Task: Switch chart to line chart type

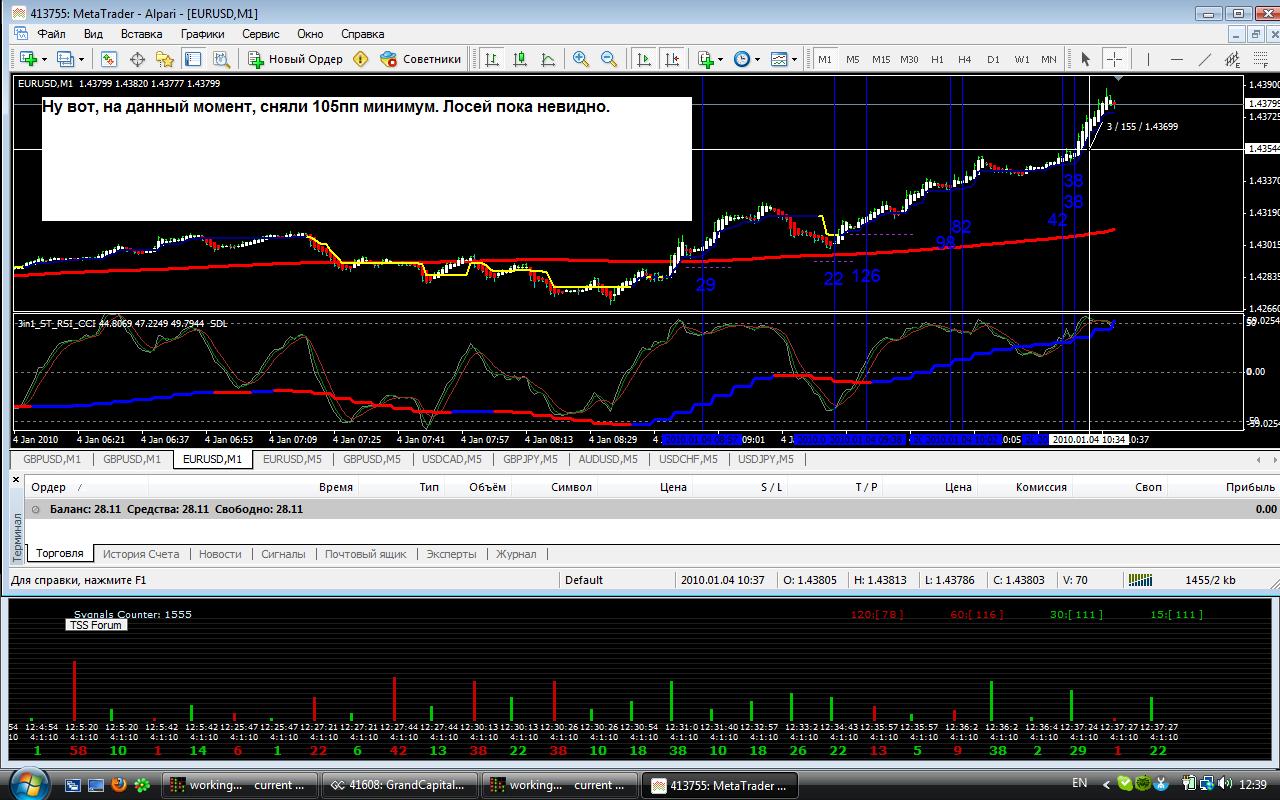Action: [548, 59]
